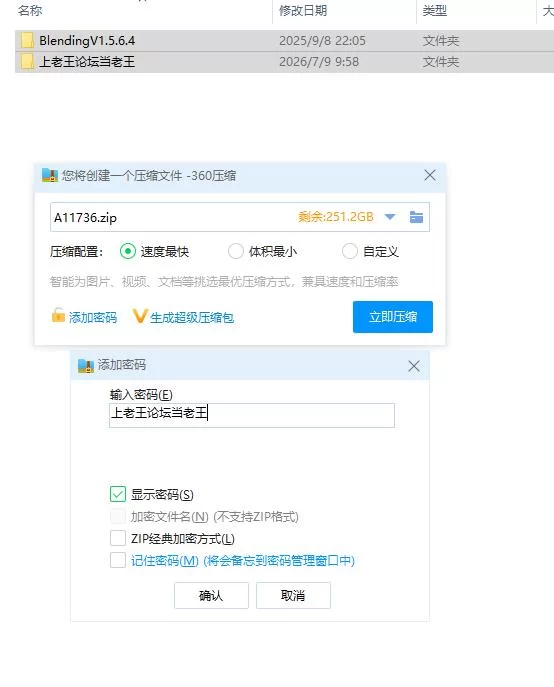Image resolution: width=554 pixels, height=687 pixels.
Task: Select the 体积最小 compression option
Action: point(236,251)
